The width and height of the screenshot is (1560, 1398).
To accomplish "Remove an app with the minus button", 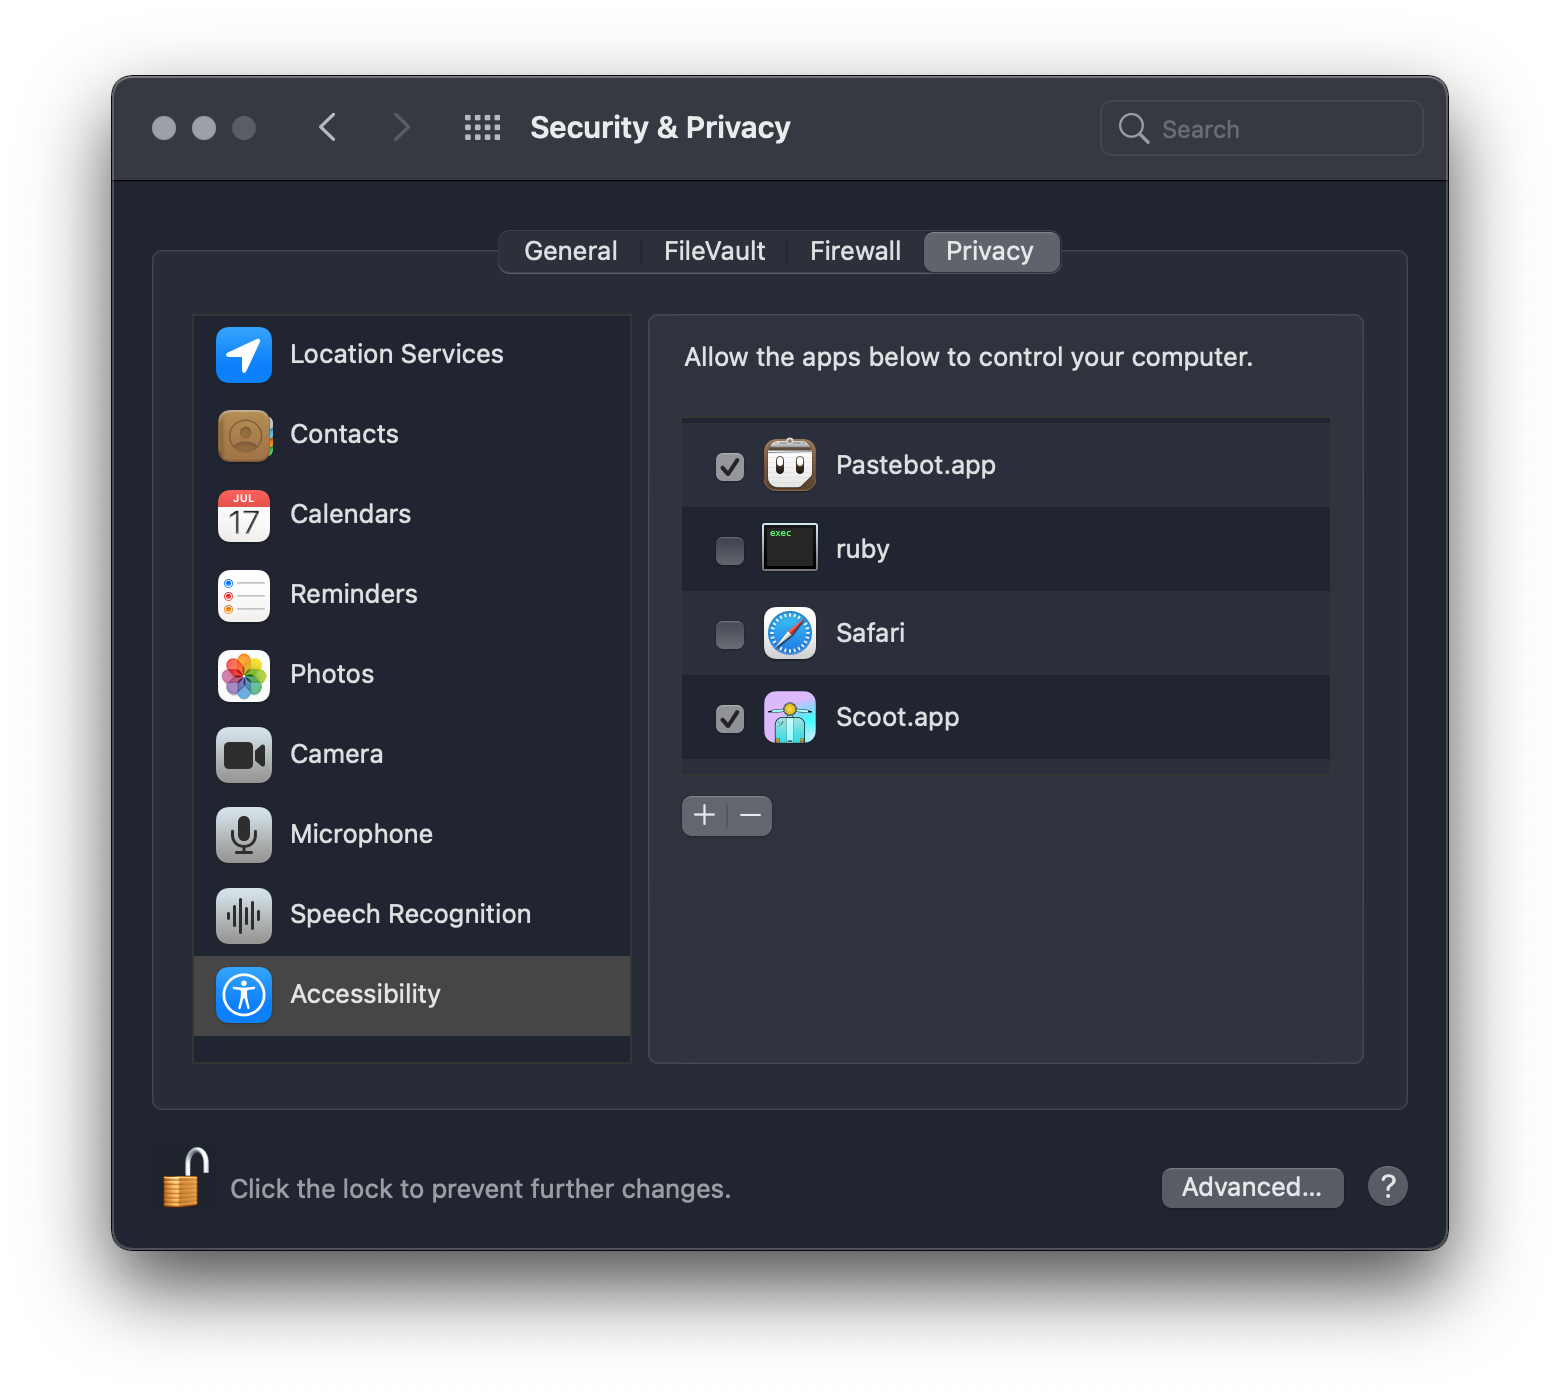I will 750,815.
